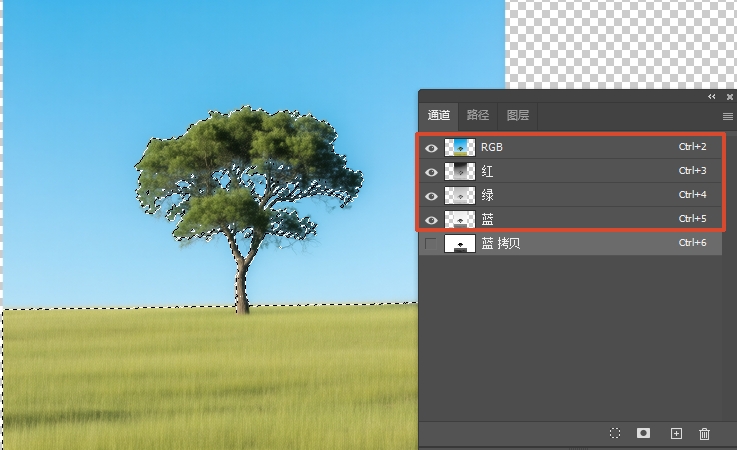Switch to the 图层 tab

tap(517, 115)
